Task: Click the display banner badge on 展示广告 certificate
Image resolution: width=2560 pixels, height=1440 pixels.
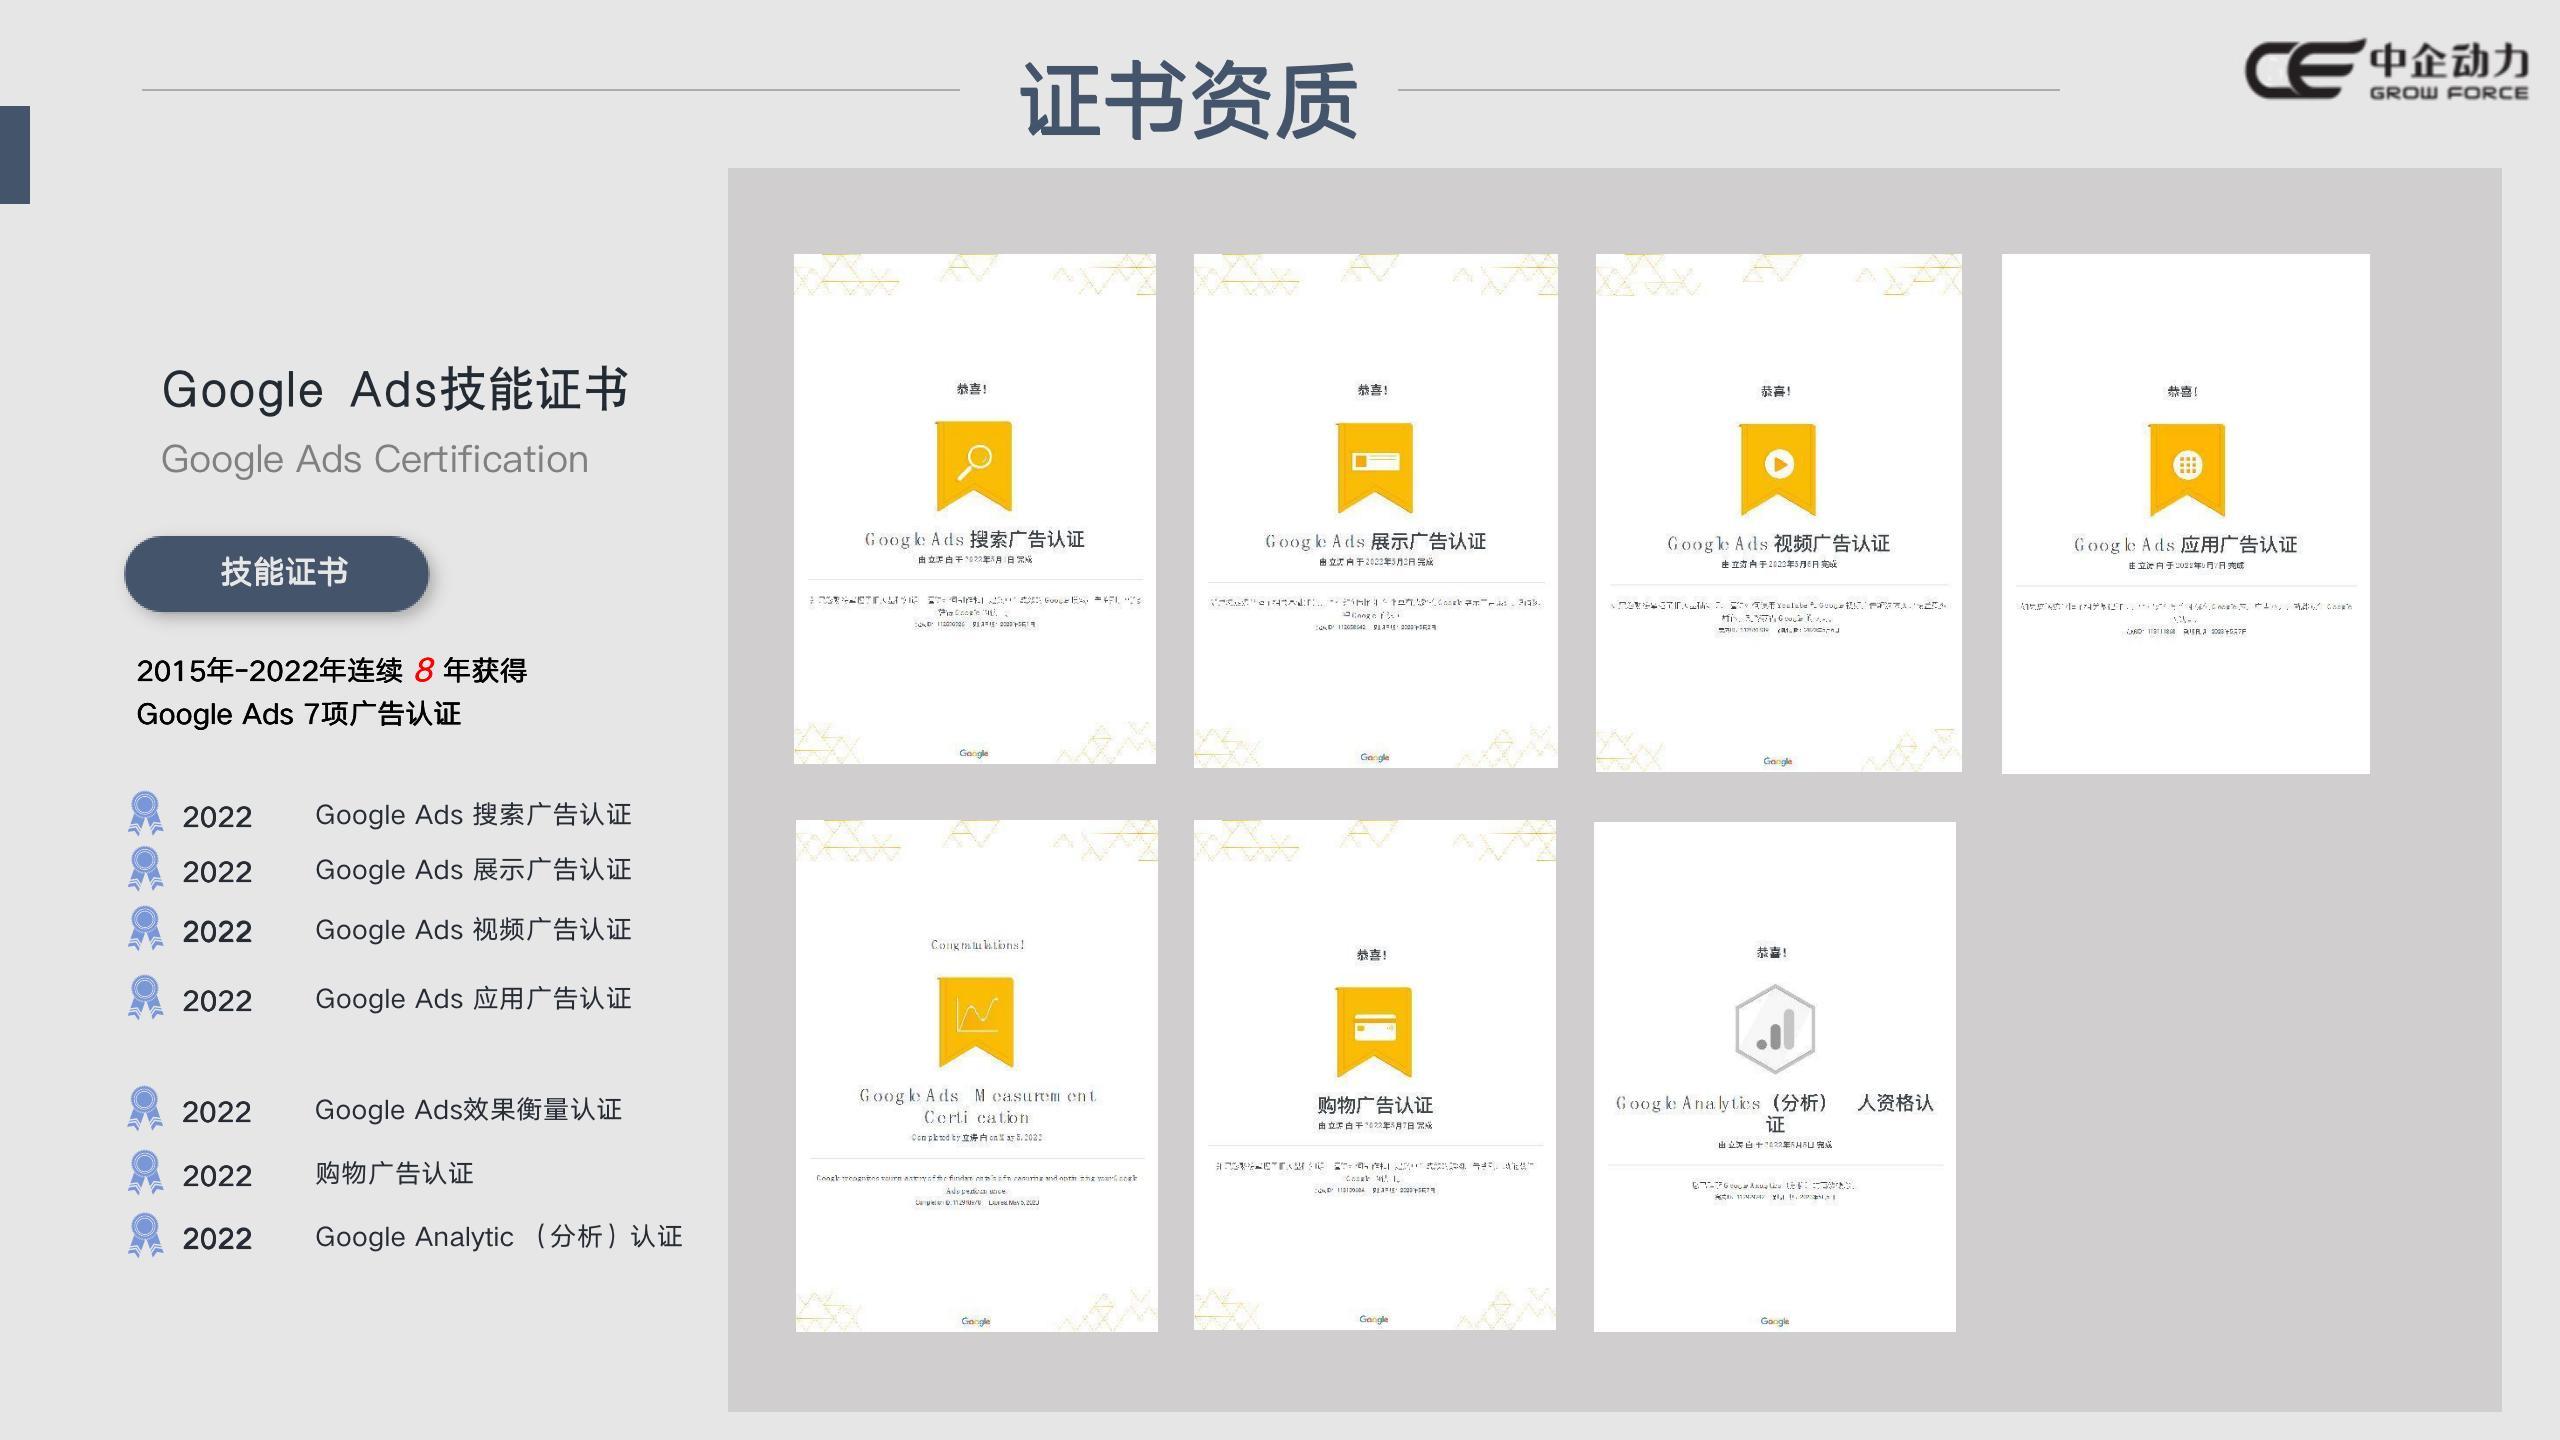Action: pyautogui.click(x=1375, y=467)
